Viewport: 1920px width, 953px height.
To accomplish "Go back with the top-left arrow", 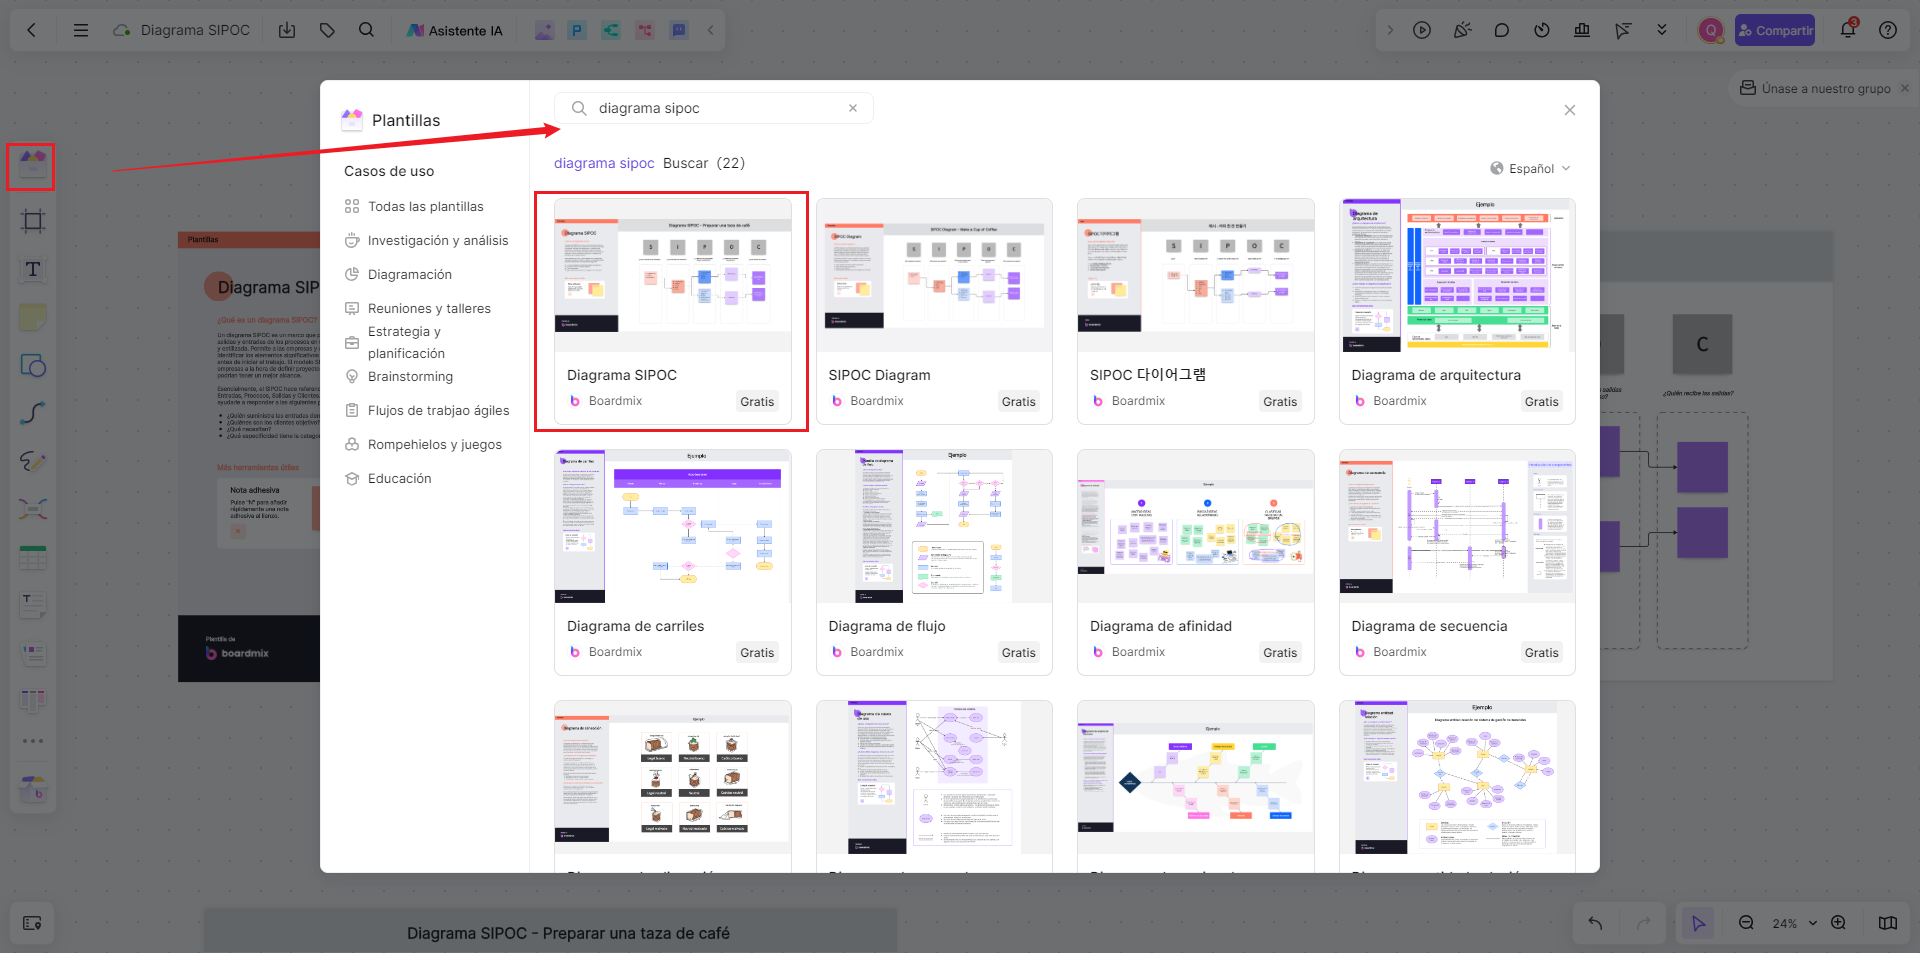I will (x=32, y=30).
